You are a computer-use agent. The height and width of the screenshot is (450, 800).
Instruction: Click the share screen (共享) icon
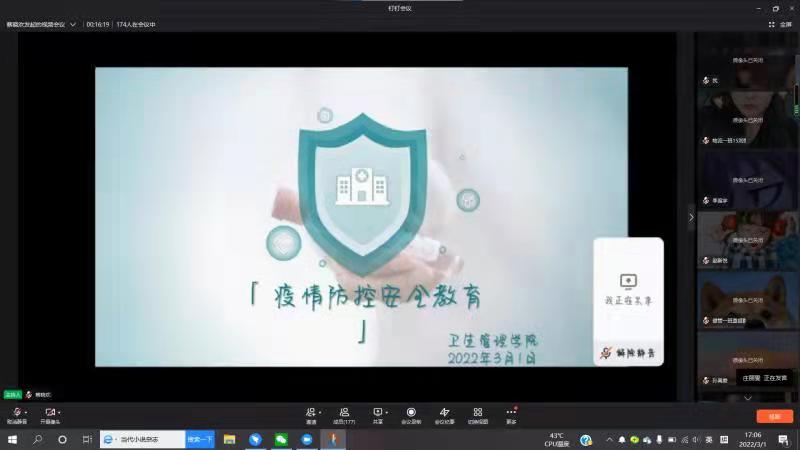tap(378, 415)
